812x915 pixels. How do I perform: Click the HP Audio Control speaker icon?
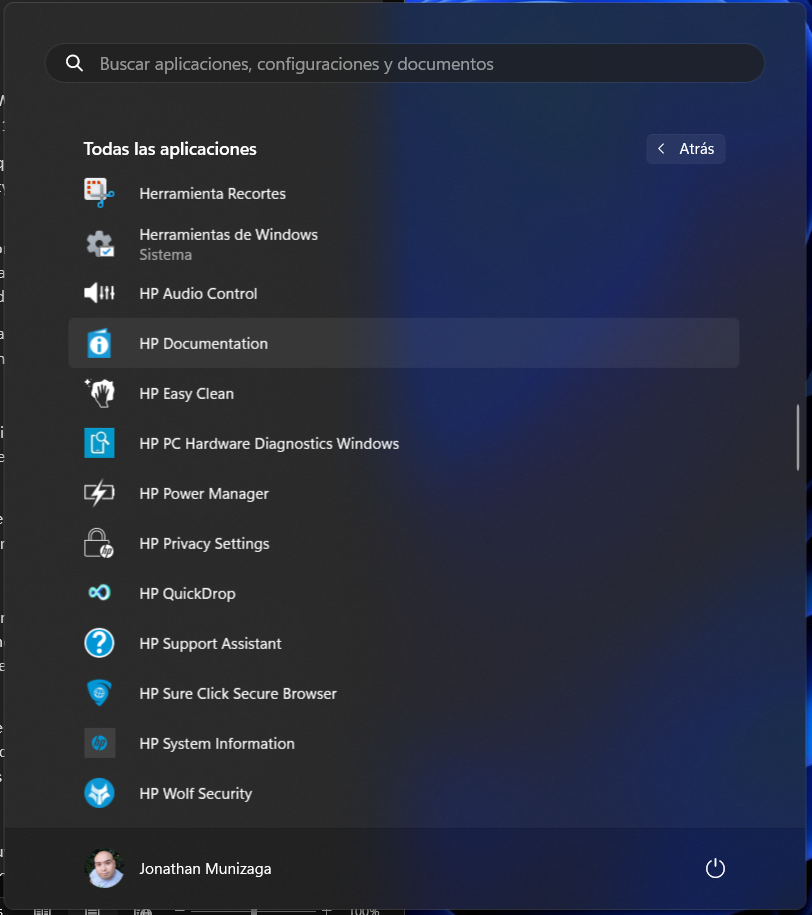tap(99, 293)
